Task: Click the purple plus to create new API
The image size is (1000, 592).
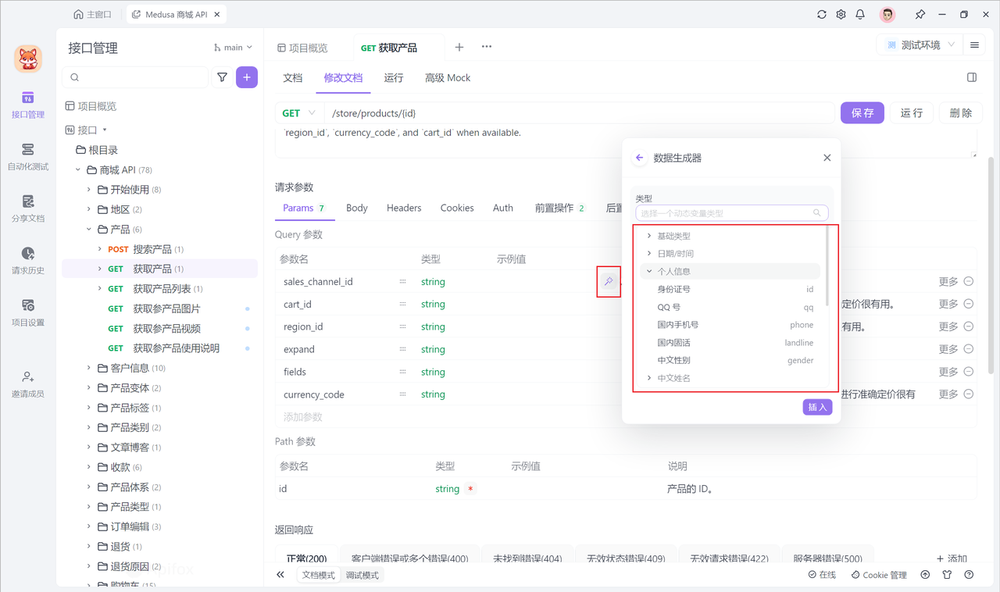Action: tap(246, 77)
